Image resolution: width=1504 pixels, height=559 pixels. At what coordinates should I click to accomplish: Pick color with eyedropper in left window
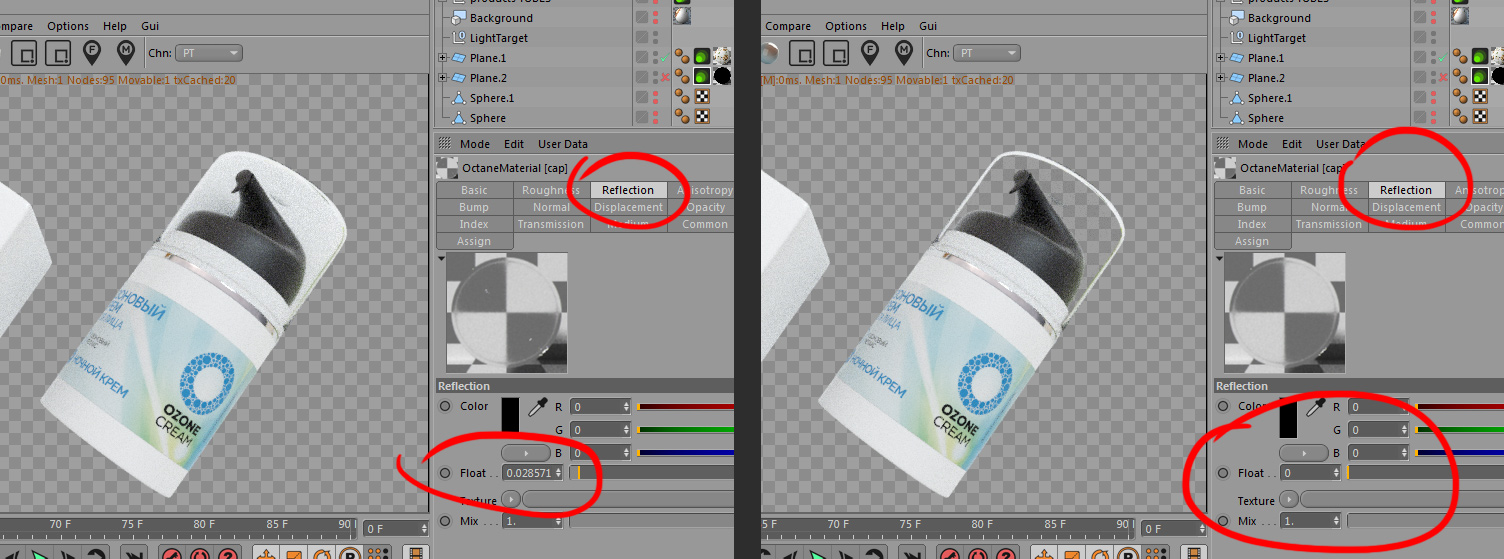537,407
